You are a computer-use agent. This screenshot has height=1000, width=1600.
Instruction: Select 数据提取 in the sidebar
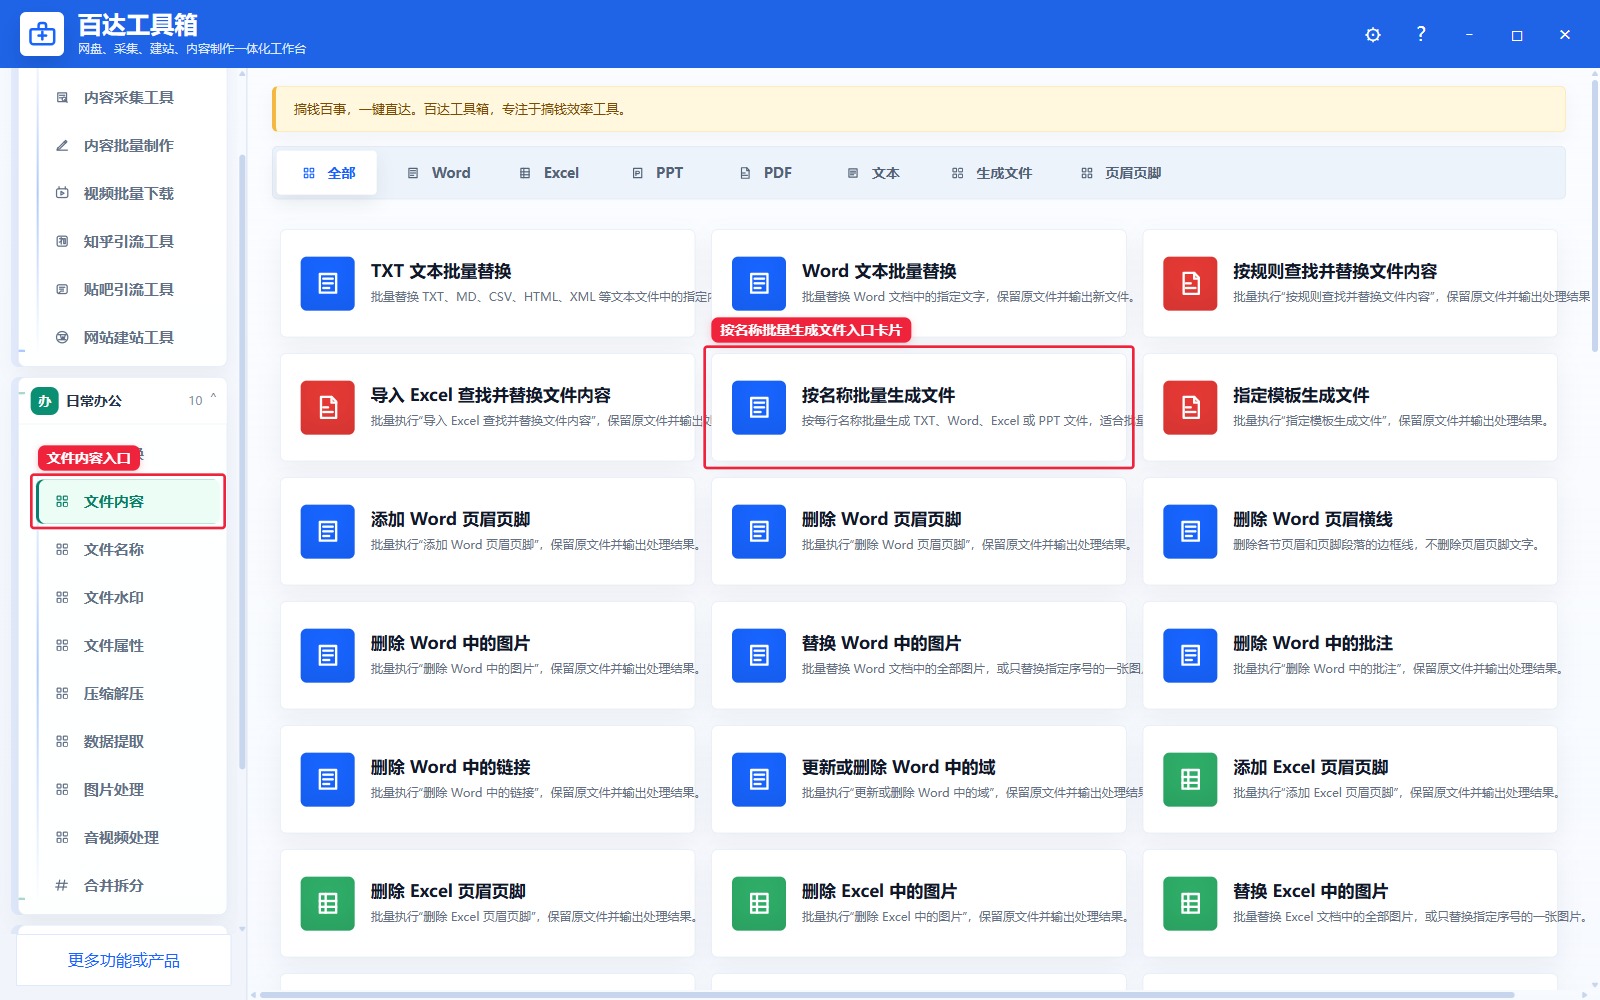coord(128,742)
